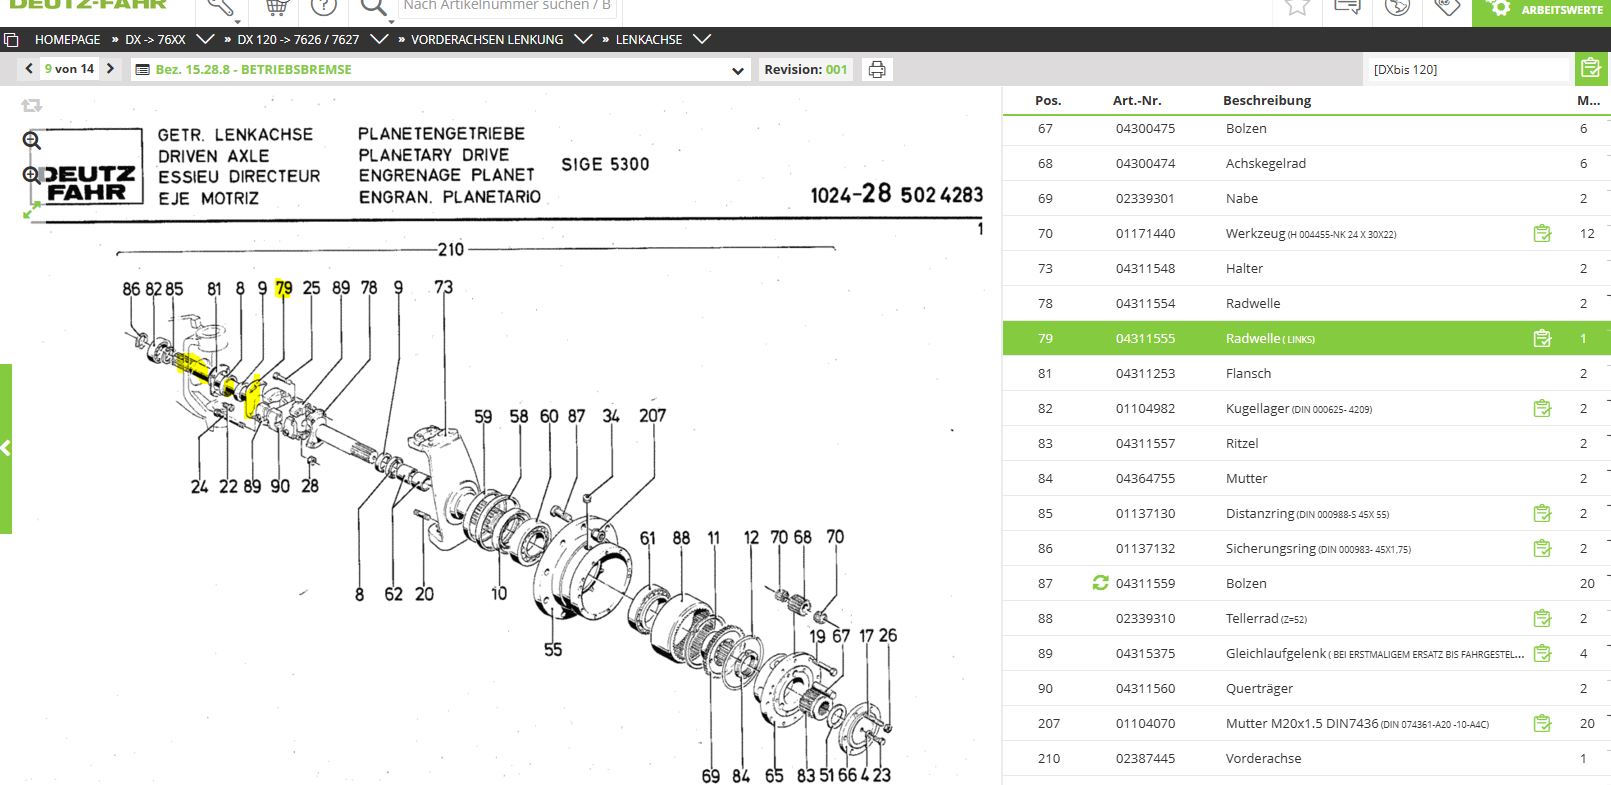This screenshot has width=1611, height=785.
Task: Expand the DX -> 76XX breadcrumb chevron
Action: [205, 40]
